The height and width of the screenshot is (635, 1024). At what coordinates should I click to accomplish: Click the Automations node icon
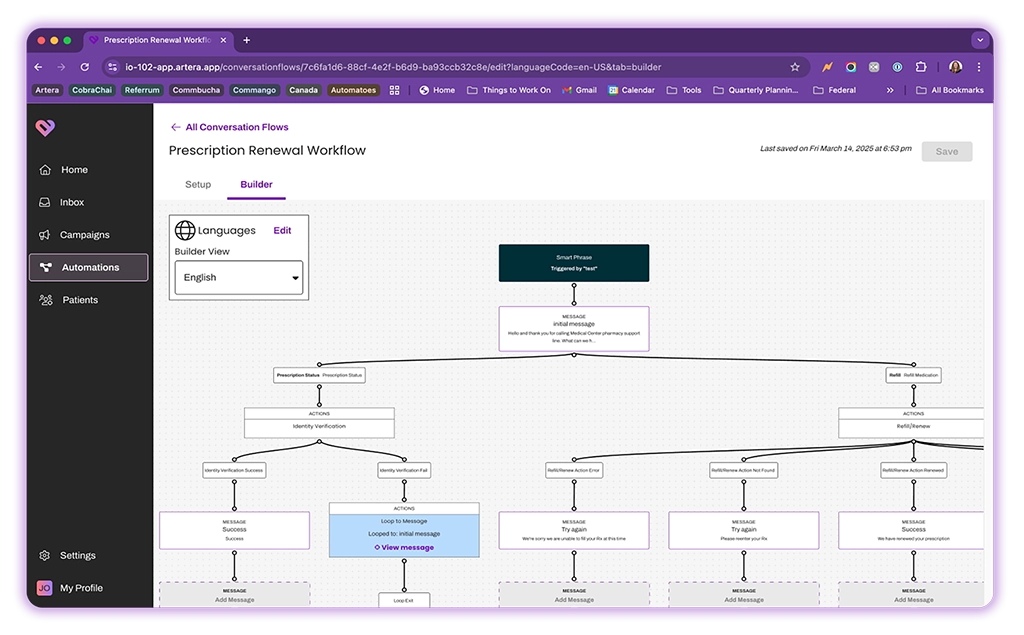click(46, 267)
